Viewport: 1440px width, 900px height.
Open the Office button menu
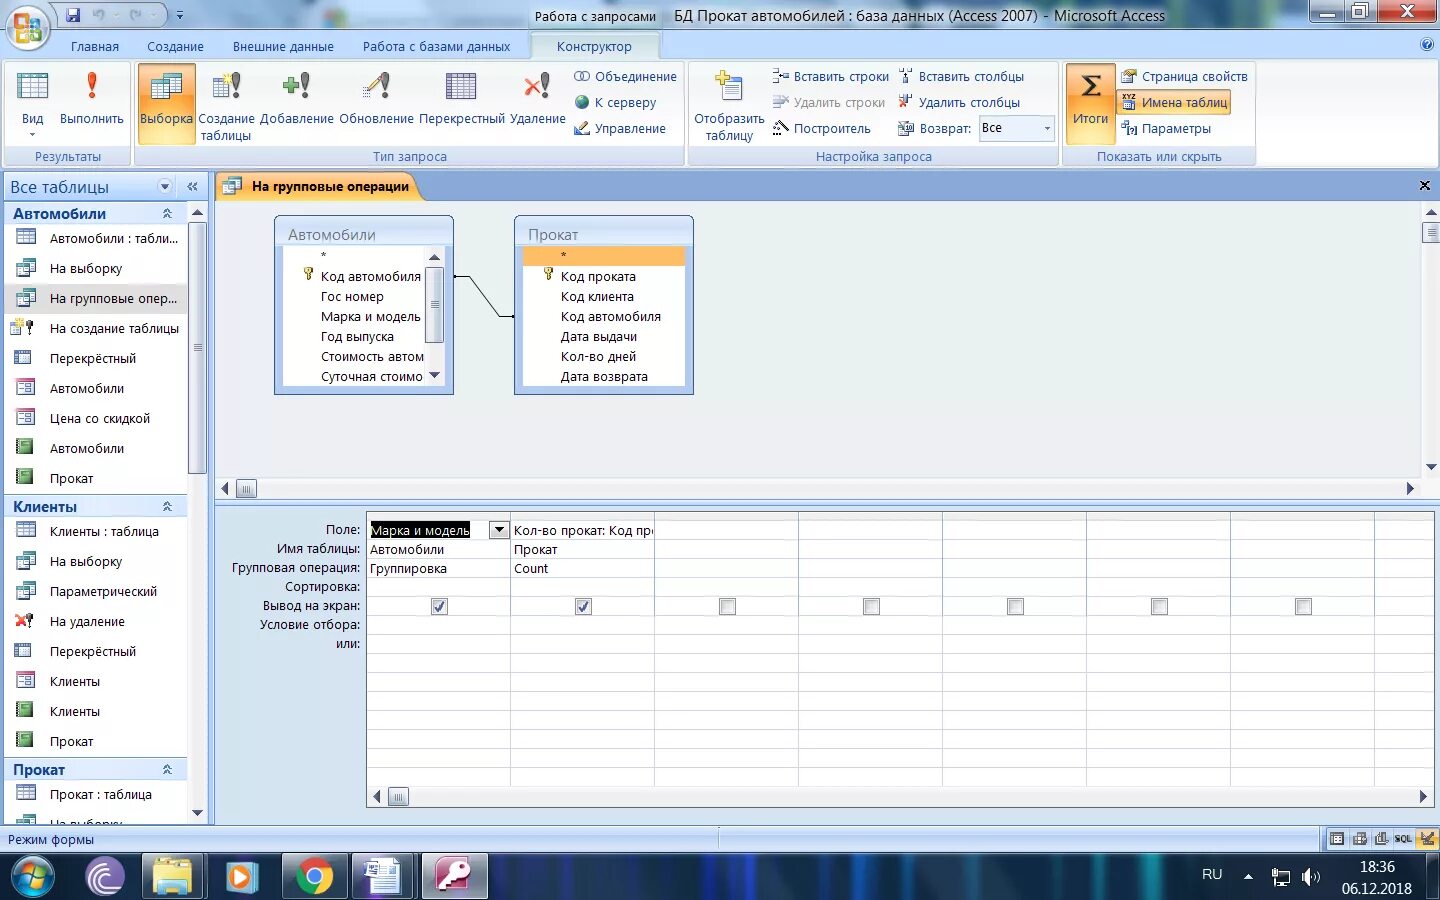point(28,27)
